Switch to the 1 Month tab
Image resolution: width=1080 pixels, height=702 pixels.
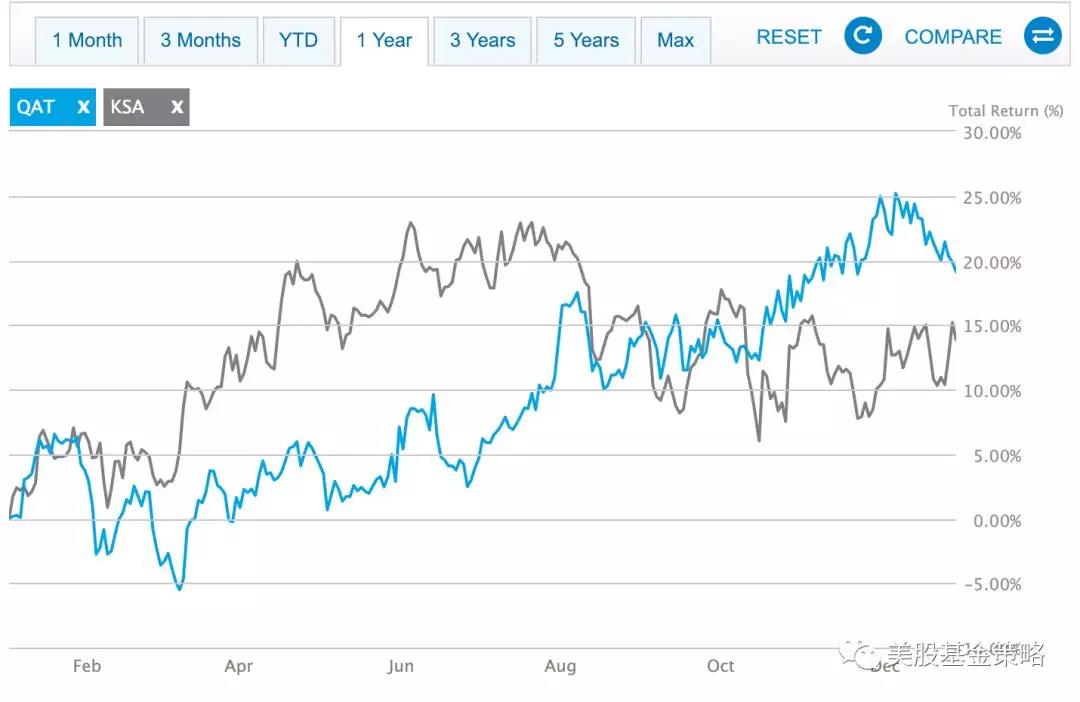pos(87,41)
